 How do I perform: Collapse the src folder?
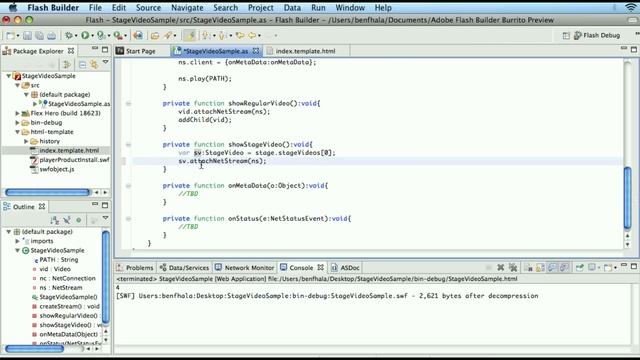[x=18, y=85]
